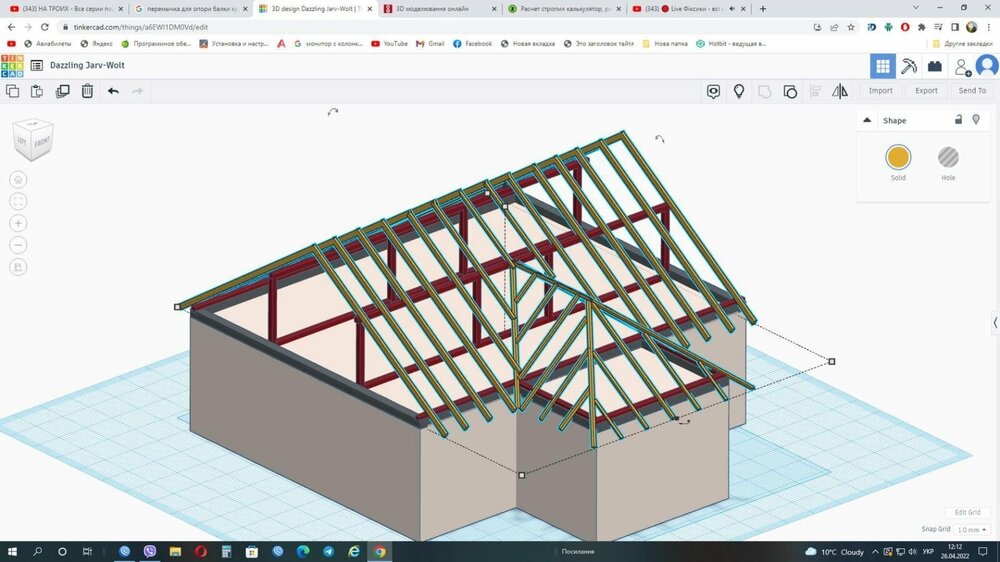The width and height of the screenshot is (1000, 562).
Task: Click the Mirror tool icon
Action: click(840, 91)
